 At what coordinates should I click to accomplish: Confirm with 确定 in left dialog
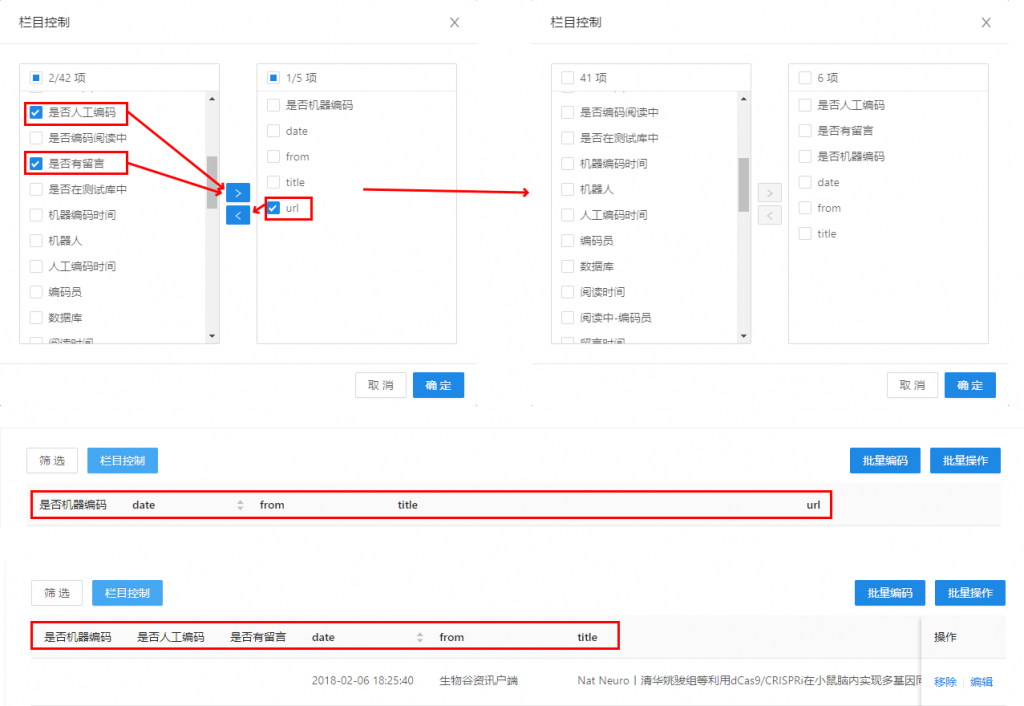click(x=438, y=386)
